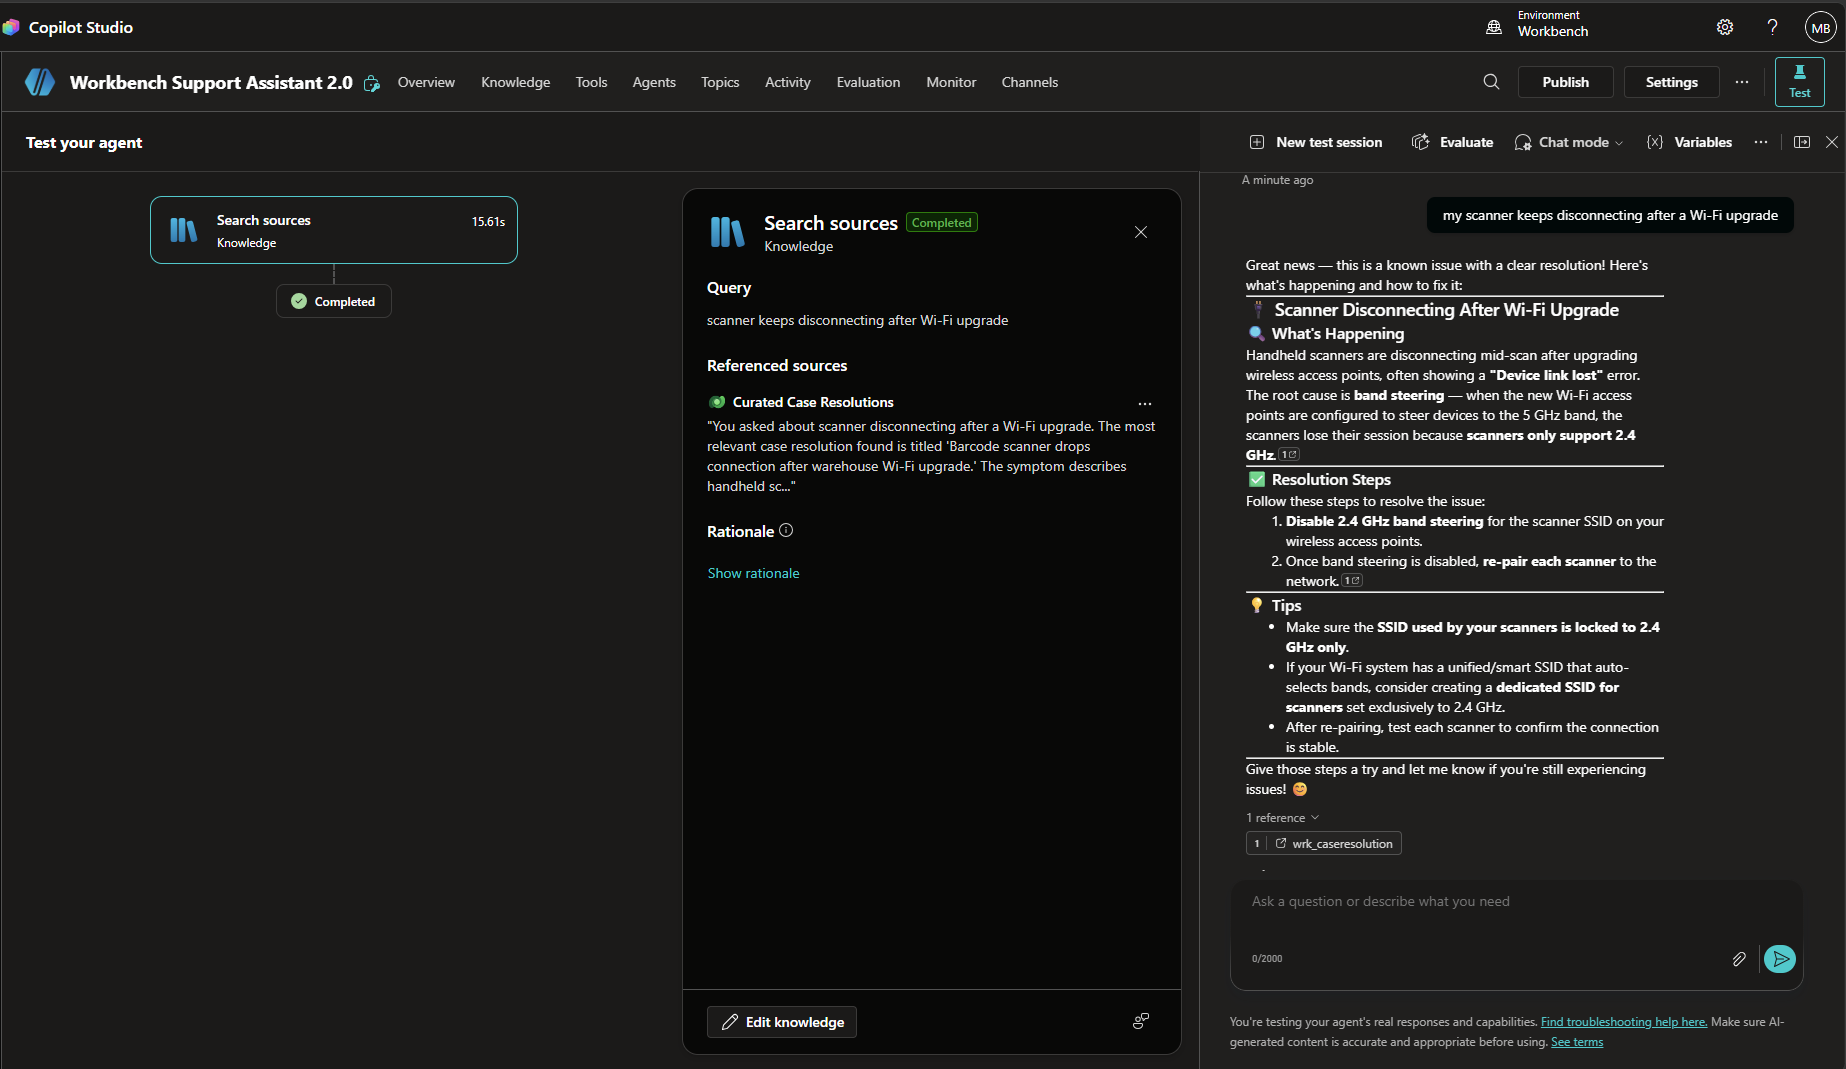The width and height of the screenshot is (1846, 1069).
Task: Click the Curated Case Resolutions source icon
Action: coord(717,402)
